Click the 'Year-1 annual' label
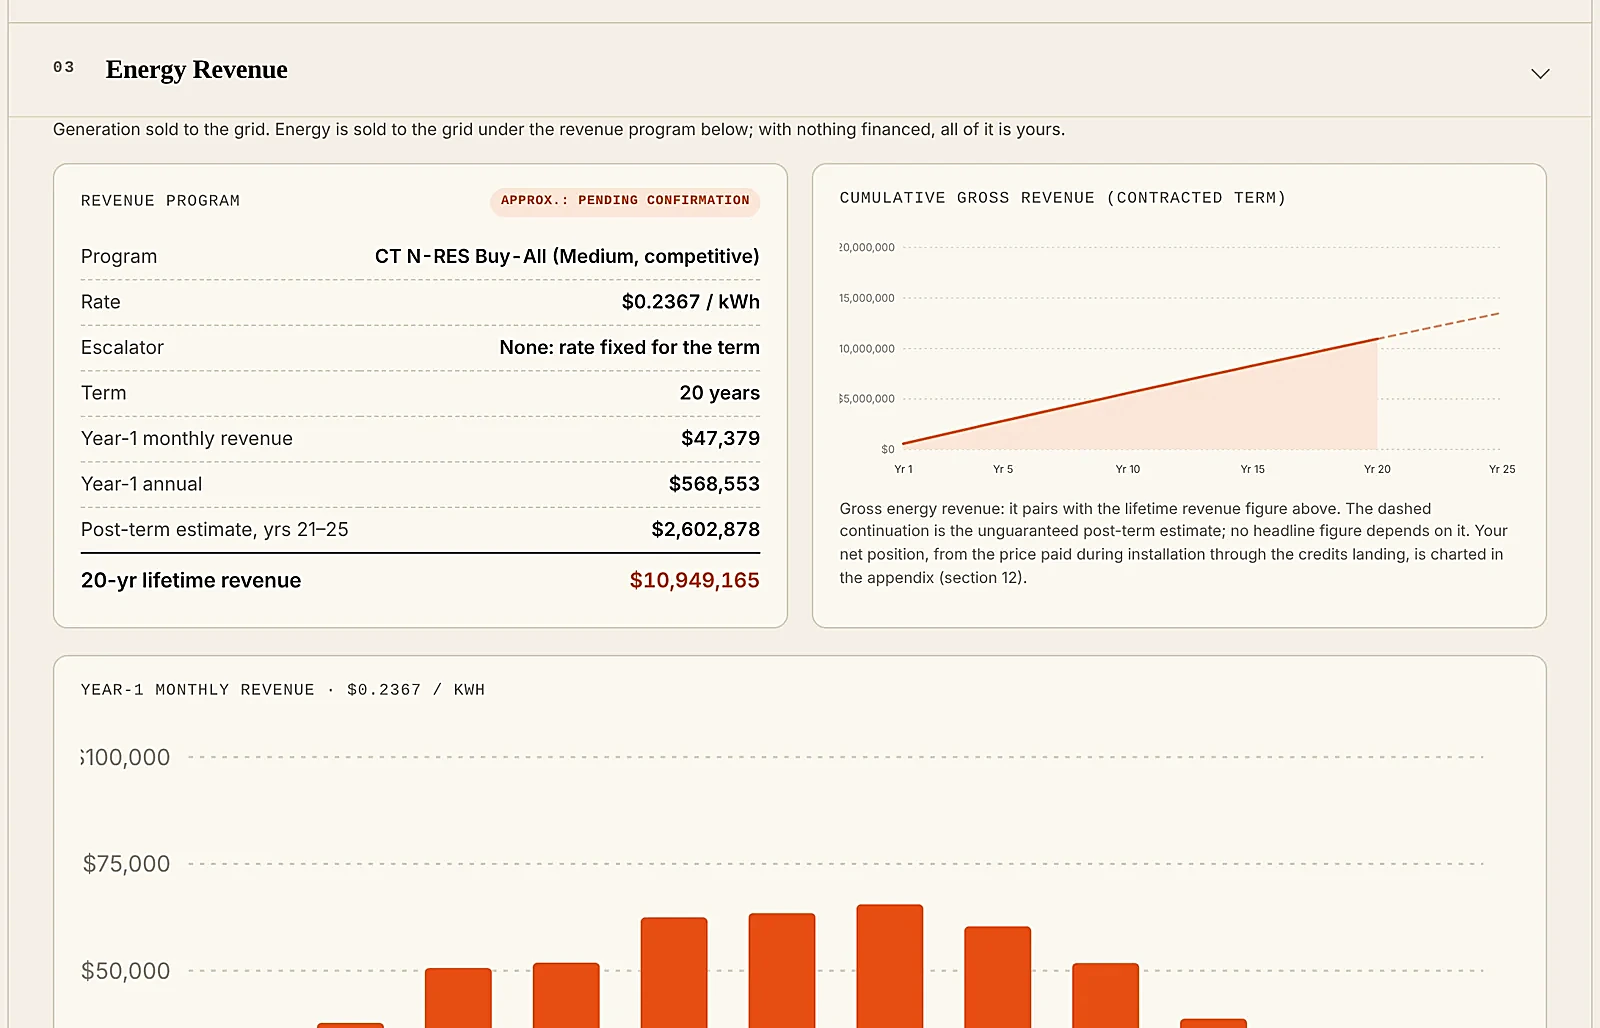Image resolution: width=1600 pixels, height=1028 pixels. pyautogui.click(x=141, y=484)
